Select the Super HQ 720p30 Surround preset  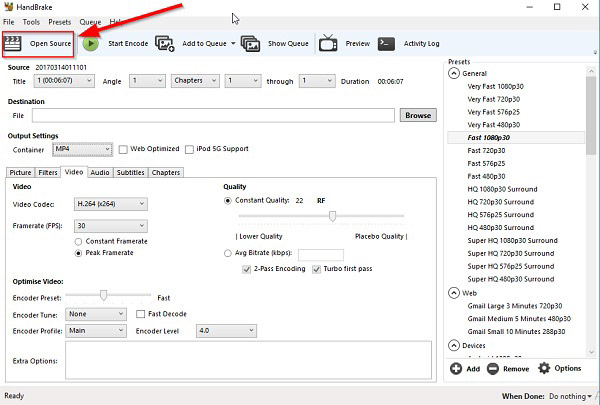(x=511, y=253)
